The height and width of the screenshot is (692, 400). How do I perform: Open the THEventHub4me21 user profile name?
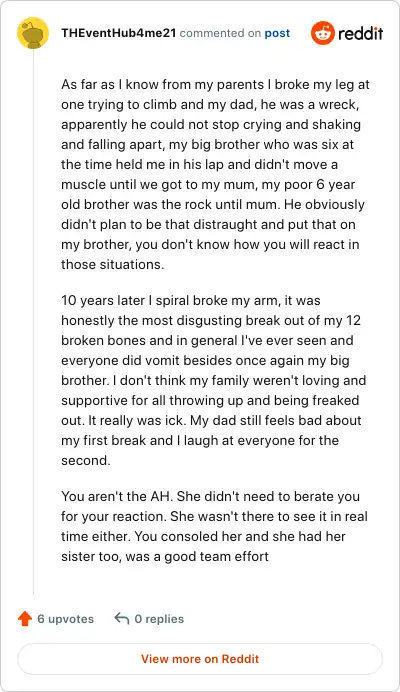coord(118,33)
